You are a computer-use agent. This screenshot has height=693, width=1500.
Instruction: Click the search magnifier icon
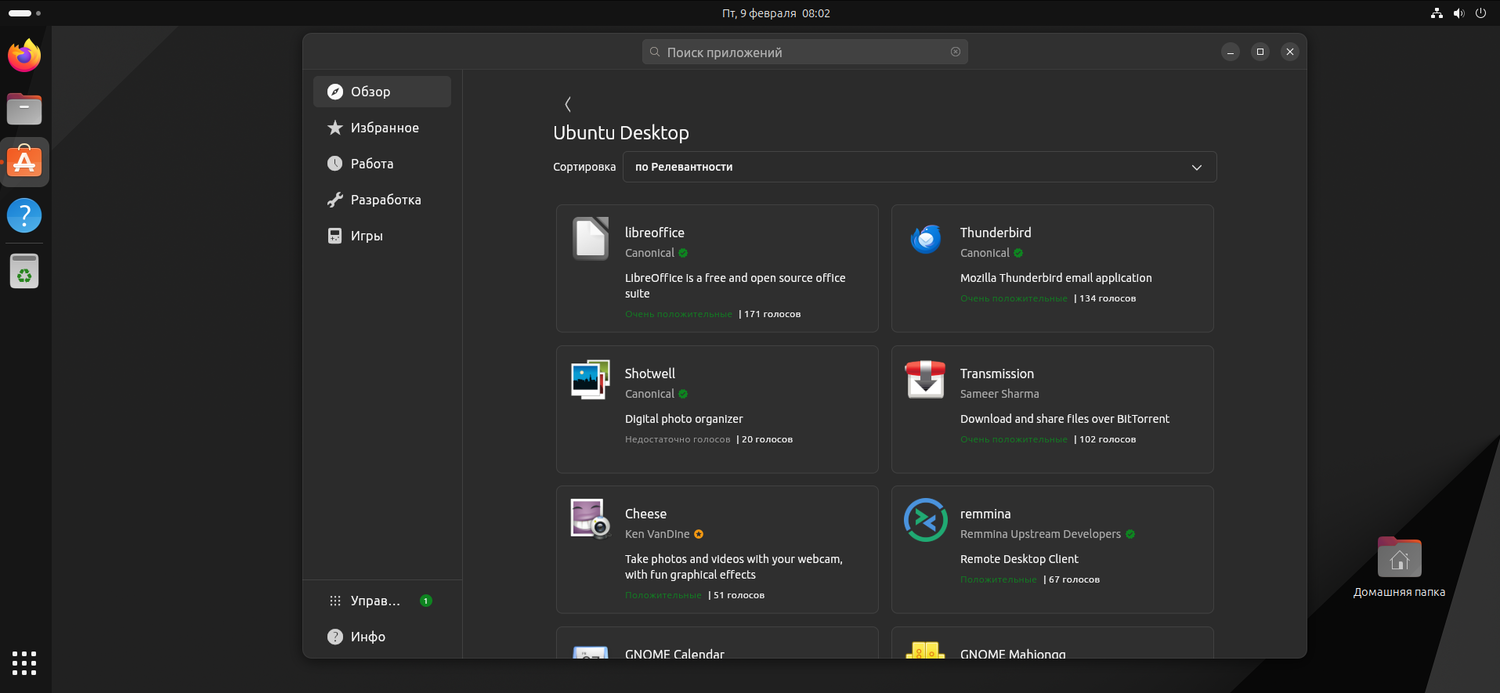pyautogui.click(x=654, y=52)
